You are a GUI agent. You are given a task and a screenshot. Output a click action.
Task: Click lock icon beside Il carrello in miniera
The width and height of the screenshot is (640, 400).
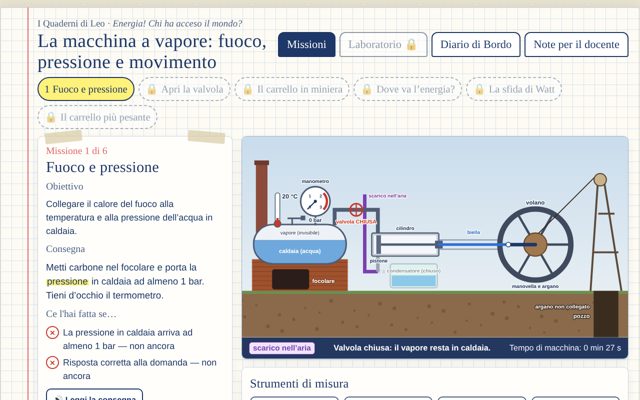(248, 89)
